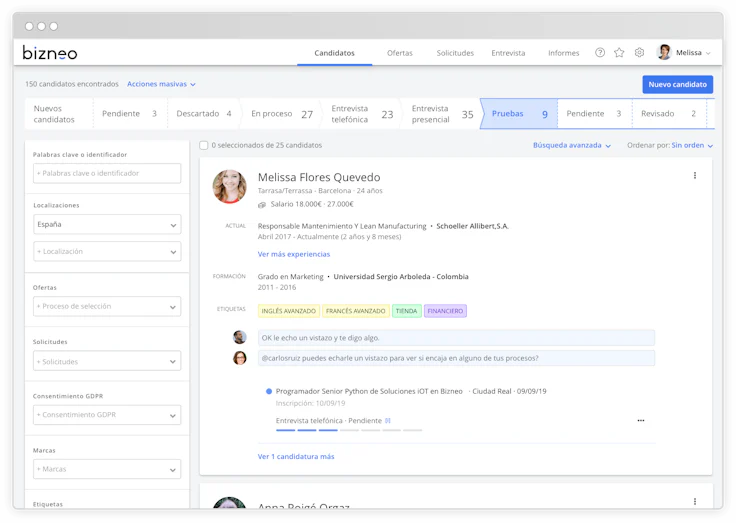The image size is (736, 523).
Task: Click '150 candidatos encontrados' text
Action: [x=72, y=84]
